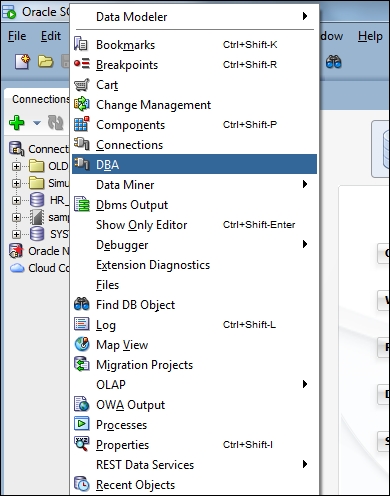Screen dimensions: 390x496
Task: Expand the OLD connections folder
Action: [16, 166]
